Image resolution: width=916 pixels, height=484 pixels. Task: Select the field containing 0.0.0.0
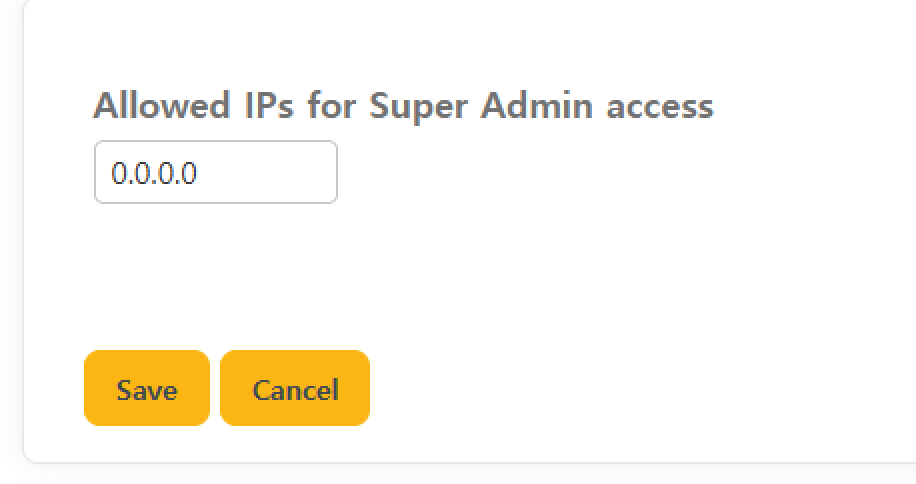click(x=216, y=173)
